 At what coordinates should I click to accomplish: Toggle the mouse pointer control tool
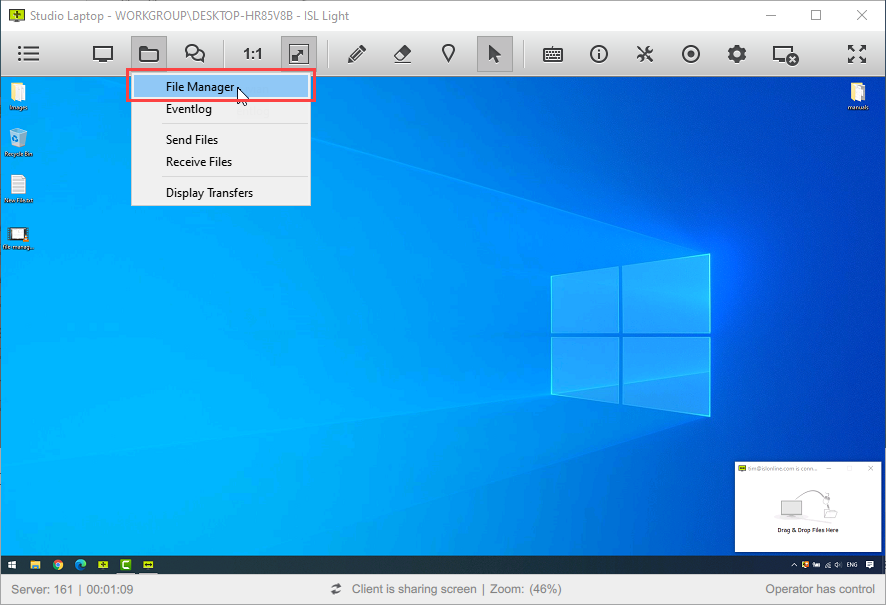coord(494,54)
